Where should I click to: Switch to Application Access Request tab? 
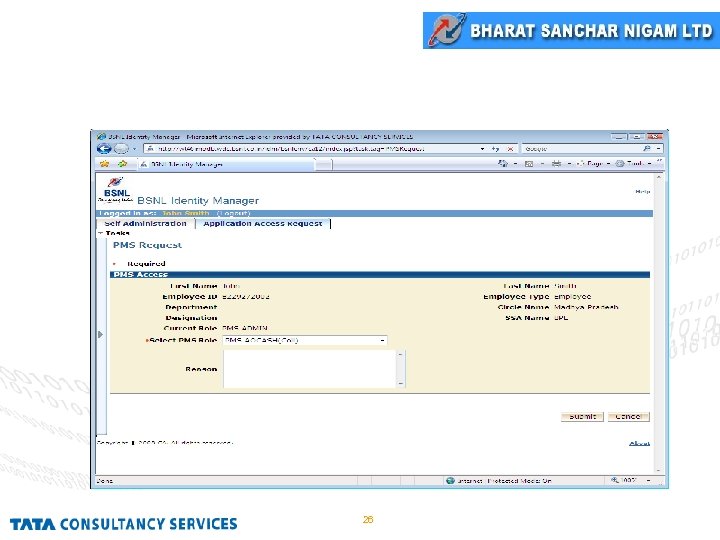(263, 224)
